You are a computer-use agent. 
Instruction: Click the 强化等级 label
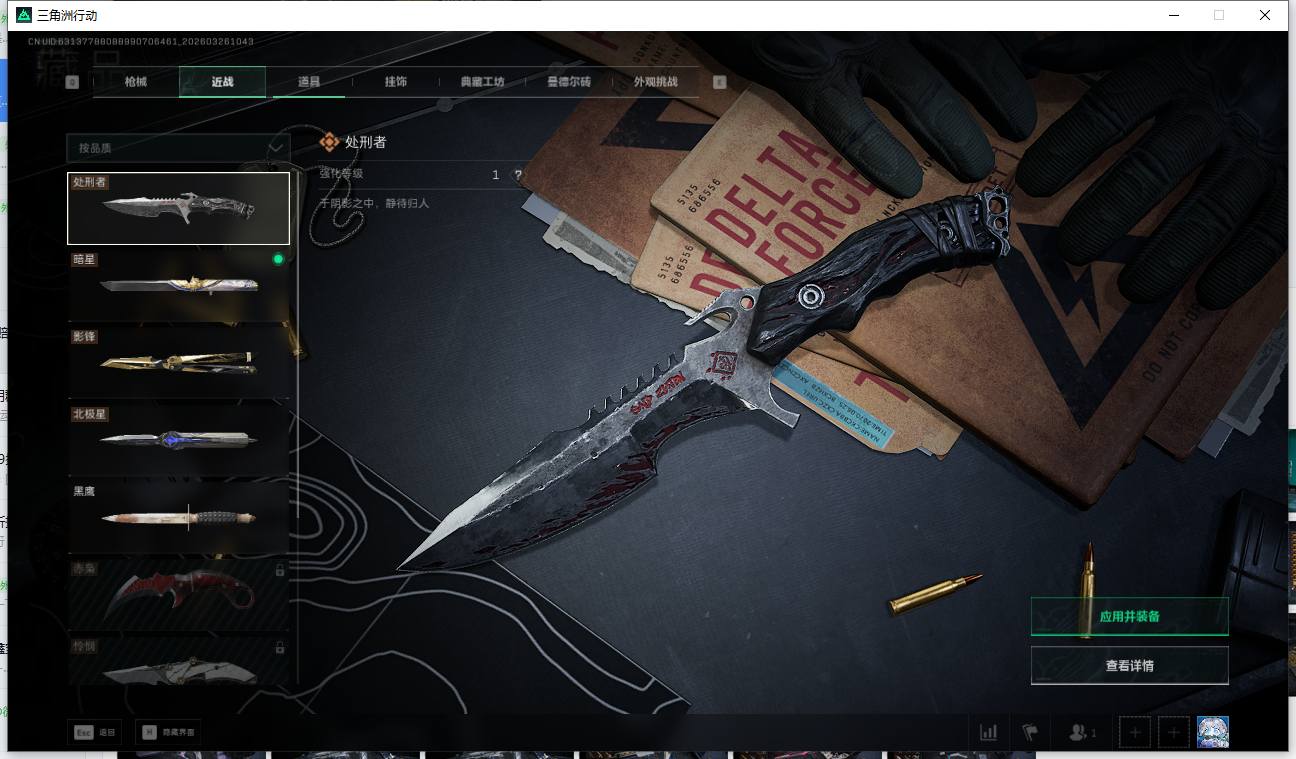pos(341,175)
